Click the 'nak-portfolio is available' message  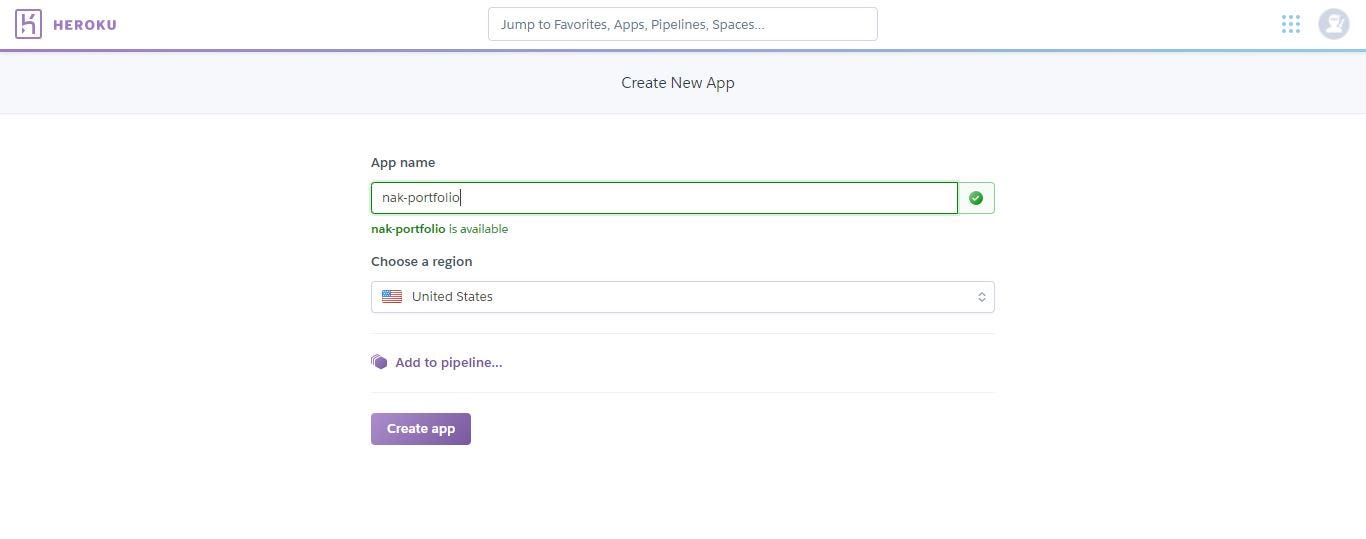tap(440, 229)
